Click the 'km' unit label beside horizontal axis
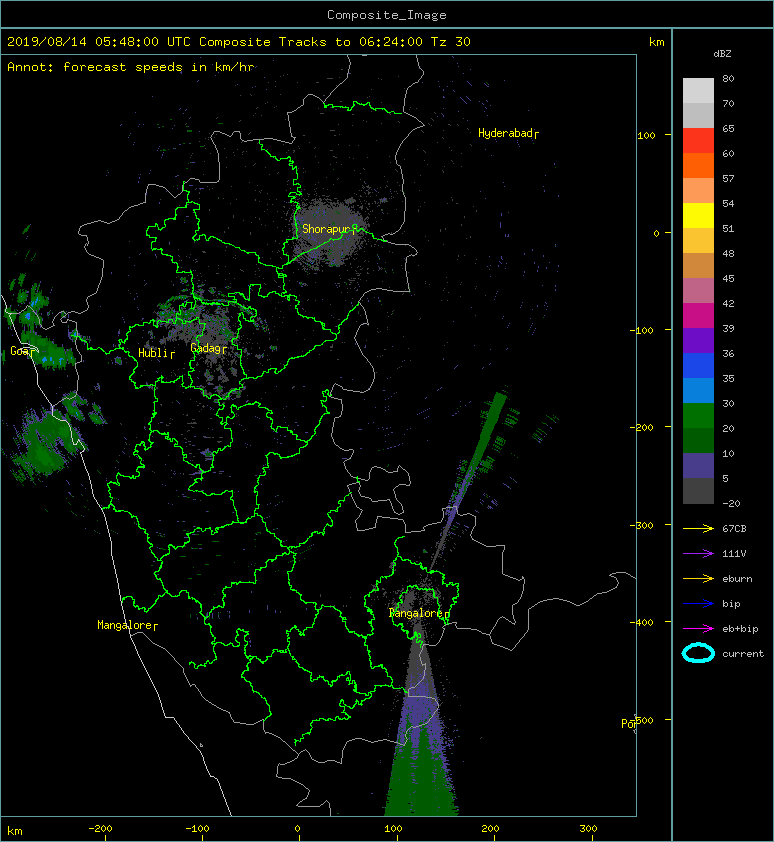This screenshot has width=774, height=842. [15, 831]
